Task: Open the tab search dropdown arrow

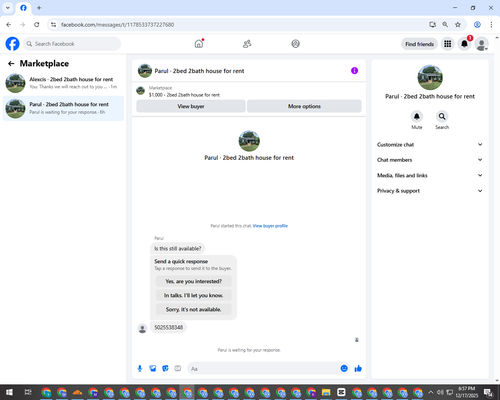Action: click(x=8, y=8)
